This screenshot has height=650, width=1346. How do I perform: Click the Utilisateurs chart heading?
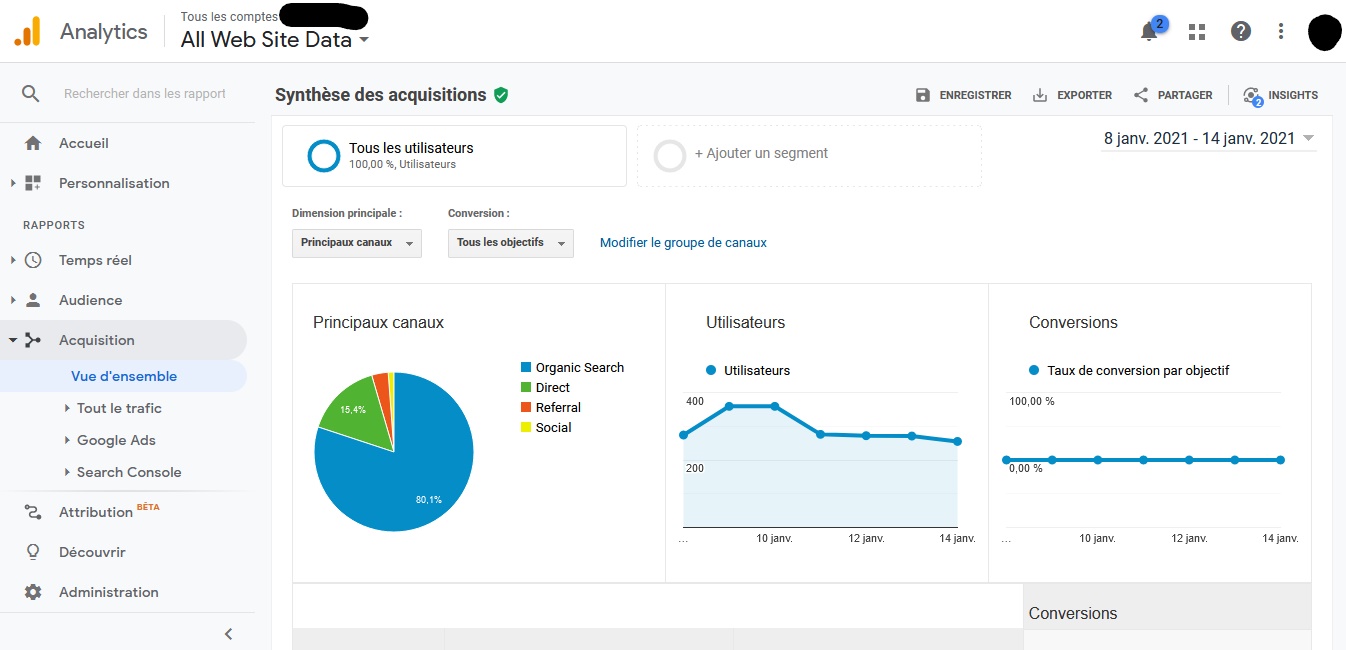[x=745, y=323]
